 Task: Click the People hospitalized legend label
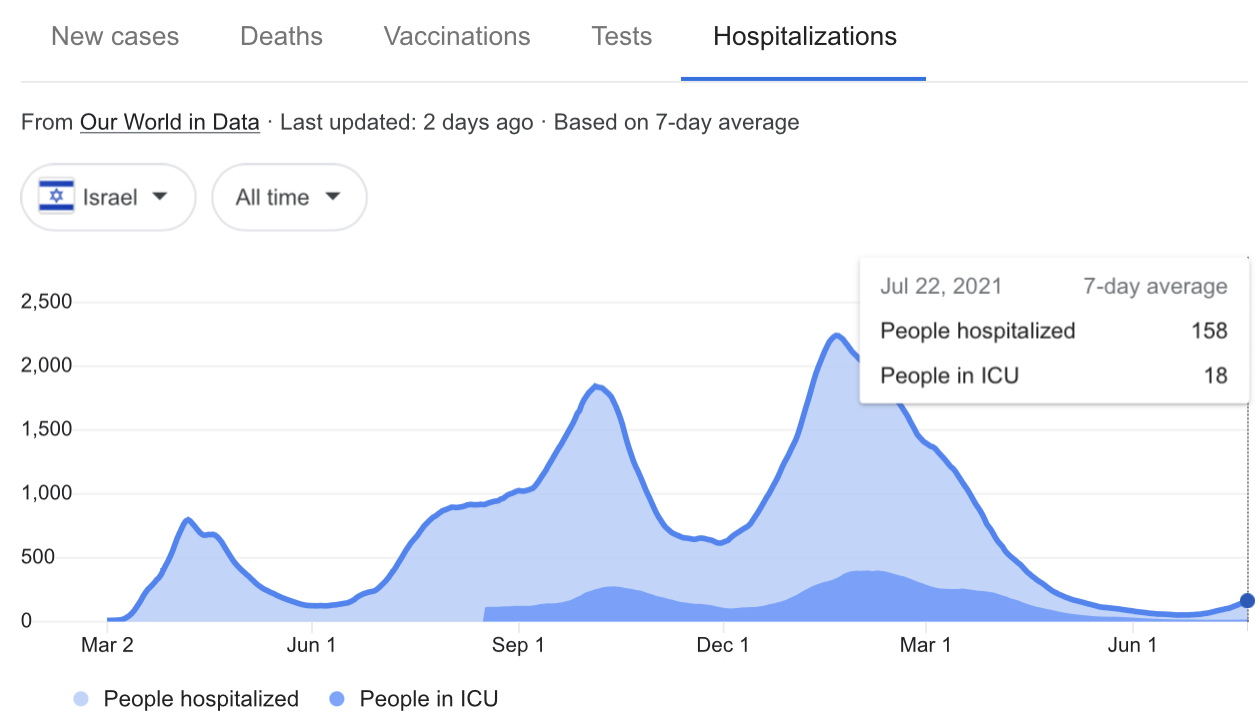click(x=201, y=699)
